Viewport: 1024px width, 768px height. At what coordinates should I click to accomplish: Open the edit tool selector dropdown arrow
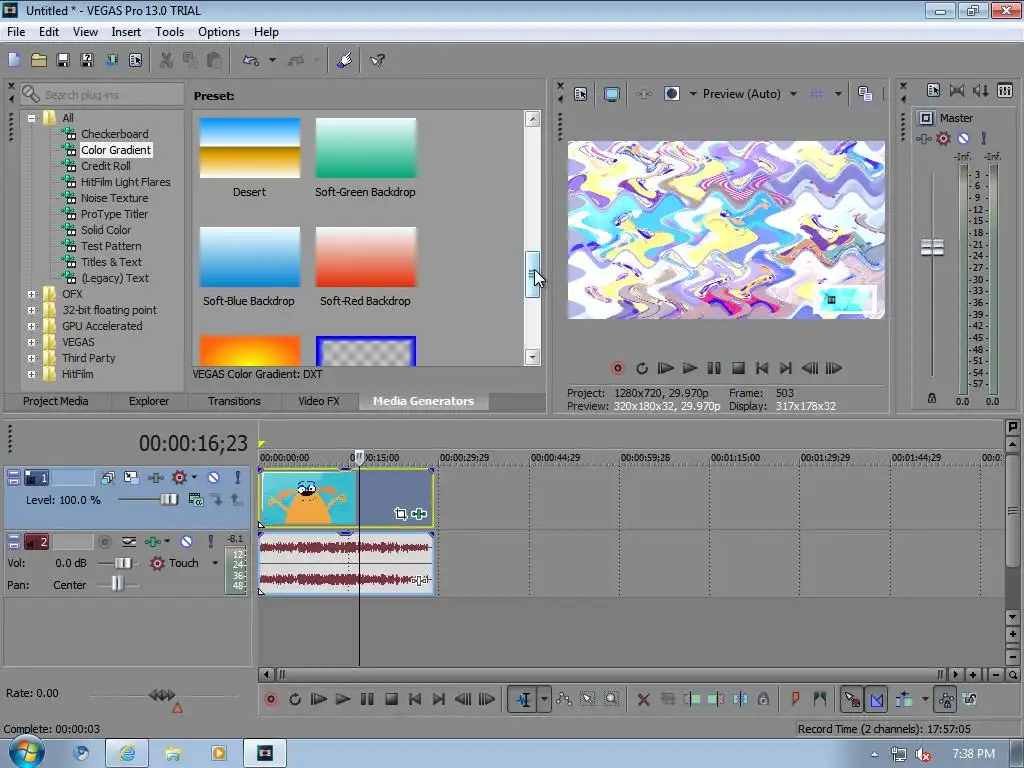click(x=544, y=699)
